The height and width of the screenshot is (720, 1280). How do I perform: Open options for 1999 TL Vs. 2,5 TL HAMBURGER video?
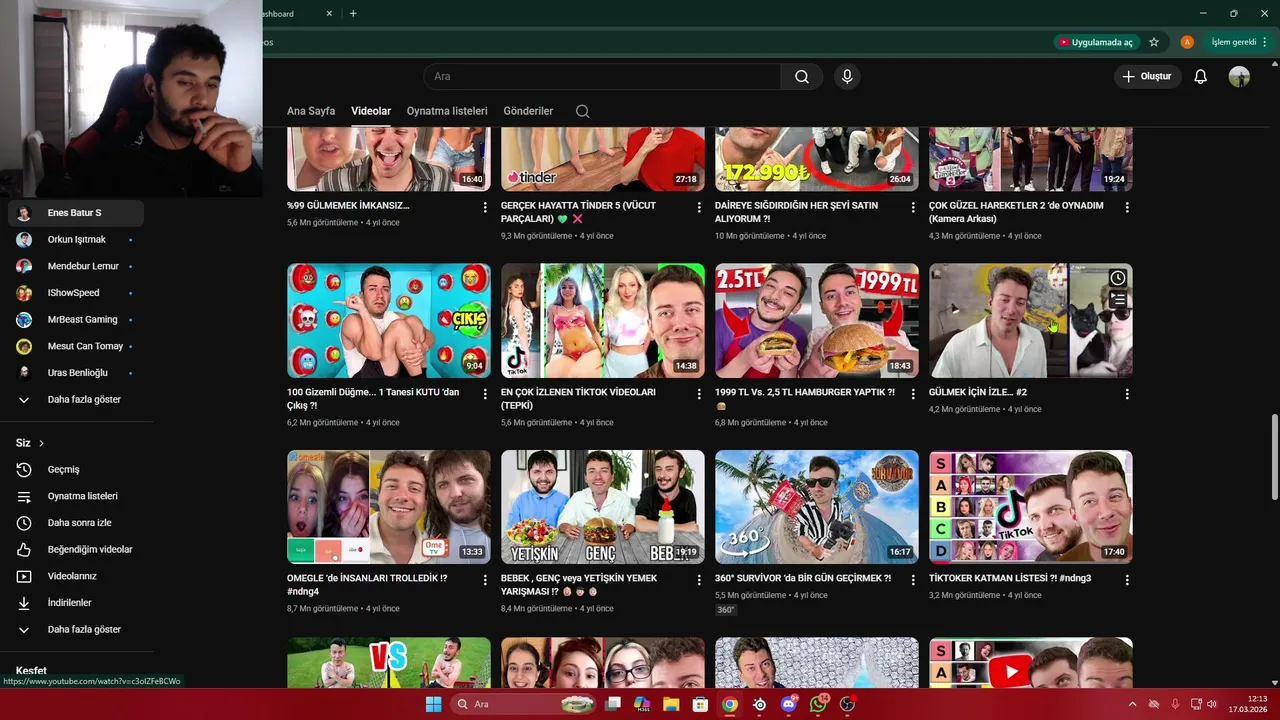[913, 394]
